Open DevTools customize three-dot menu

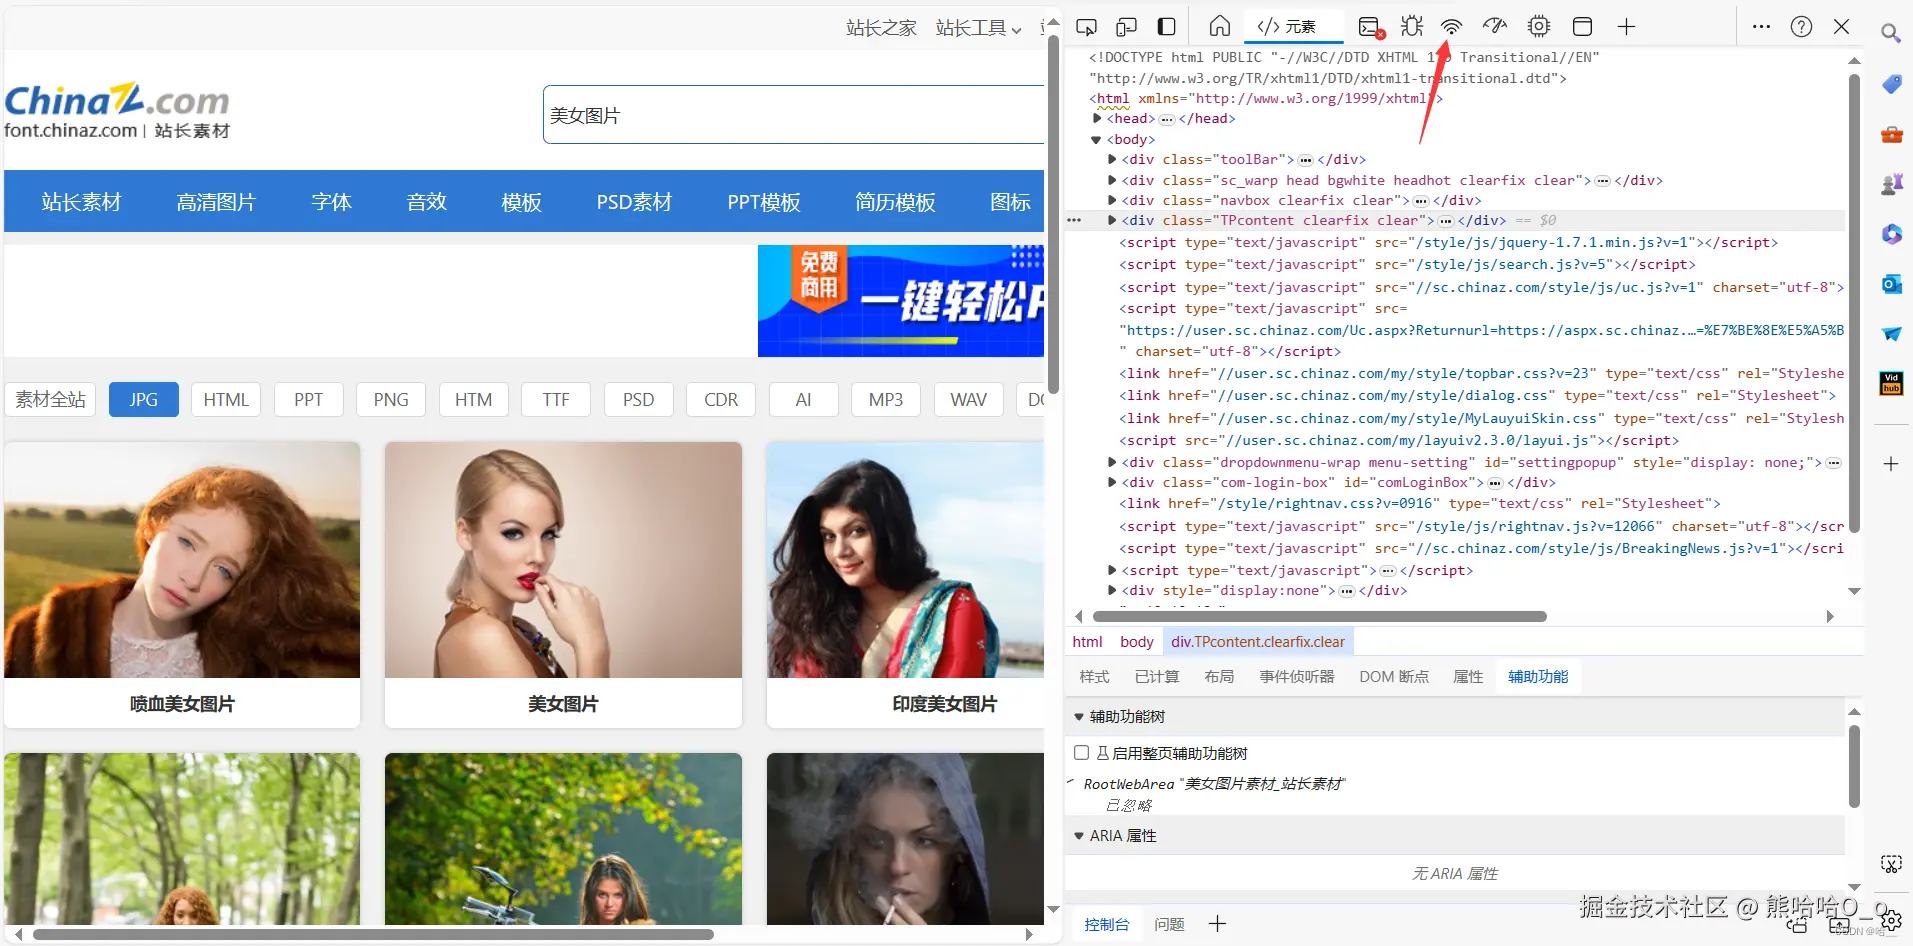click(1761, 27)
